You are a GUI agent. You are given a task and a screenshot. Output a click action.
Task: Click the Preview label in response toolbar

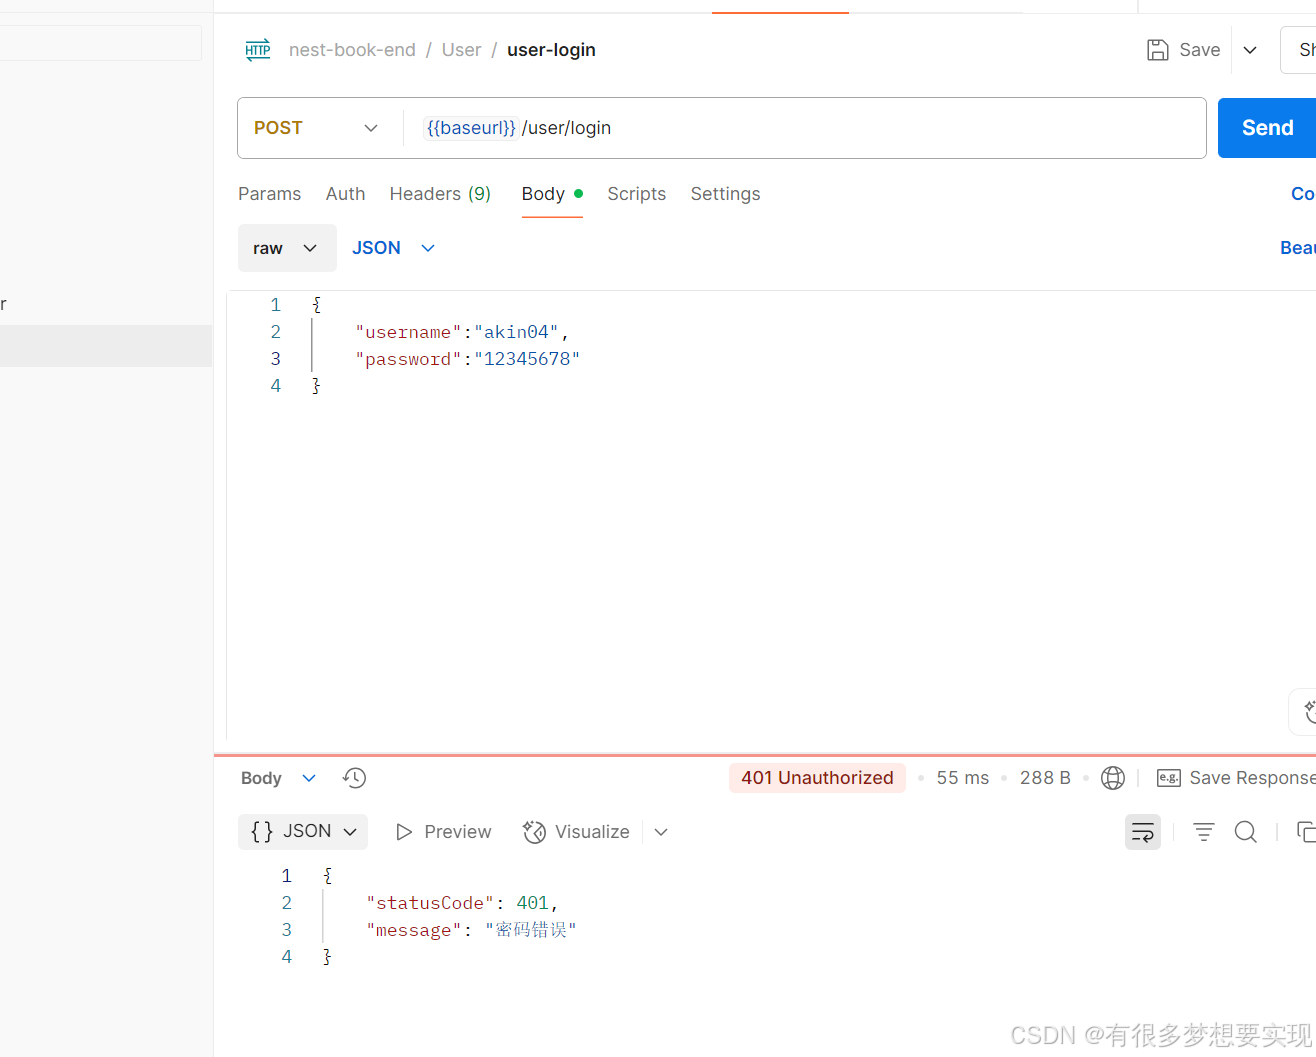(458, 832)
